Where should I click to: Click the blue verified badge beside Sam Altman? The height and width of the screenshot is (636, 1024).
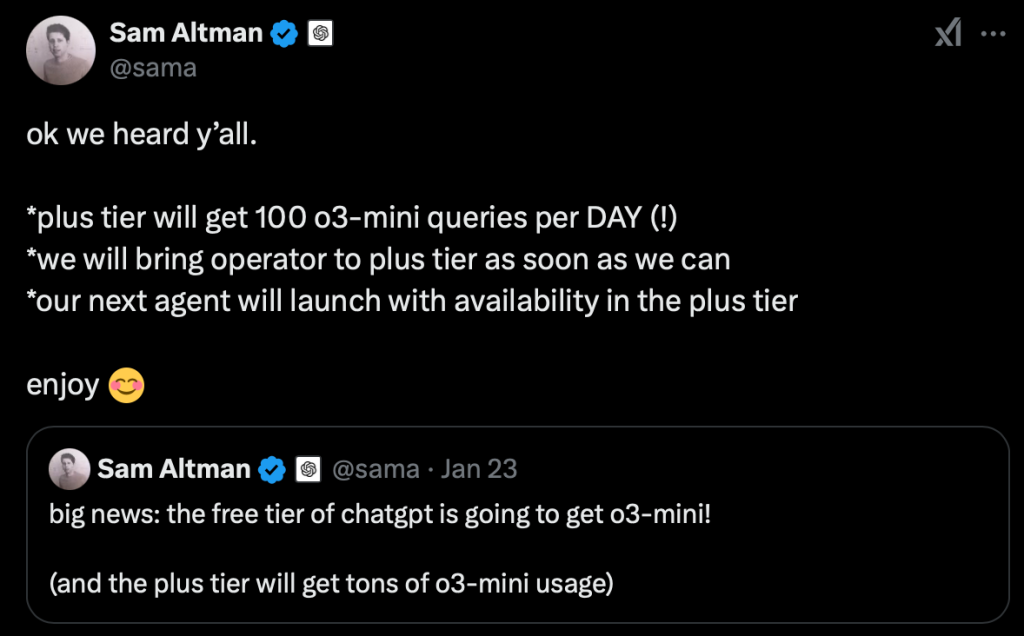pos(285,33)
